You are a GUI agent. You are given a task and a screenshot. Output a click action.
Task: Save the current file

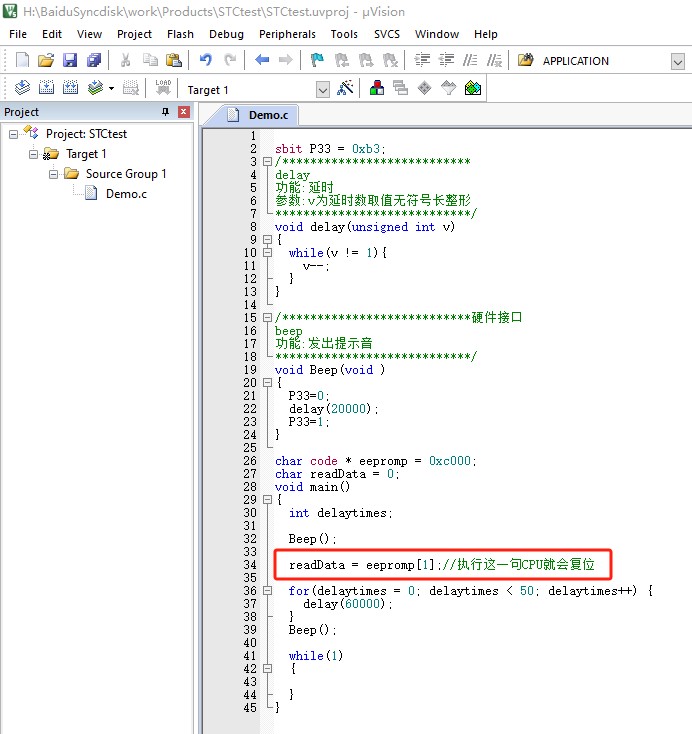click(x=70, y=60)
